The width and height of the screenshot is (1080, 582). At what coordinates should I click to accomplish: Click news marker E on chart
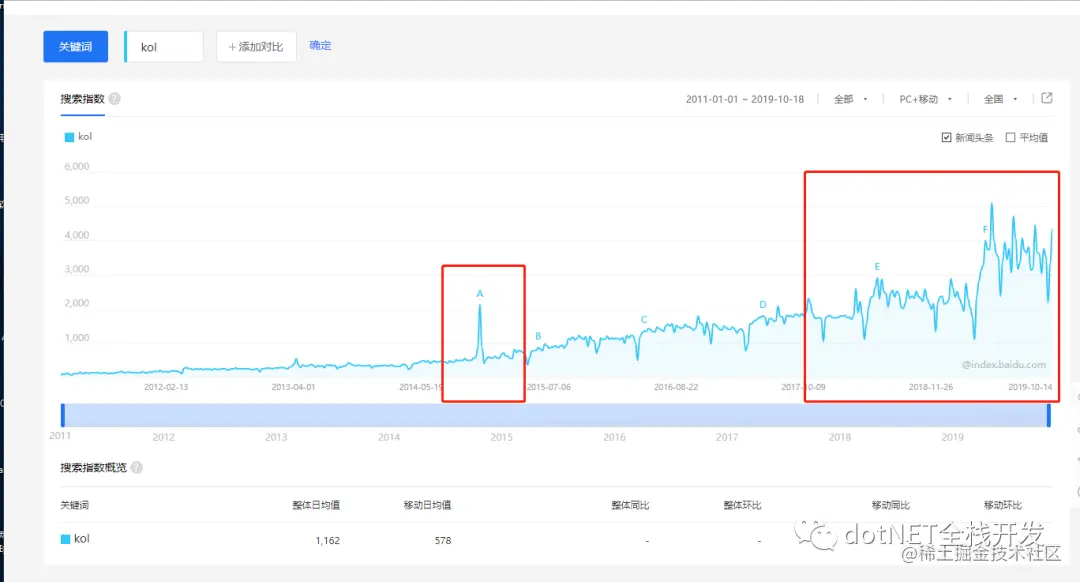(x=877, y=267)
